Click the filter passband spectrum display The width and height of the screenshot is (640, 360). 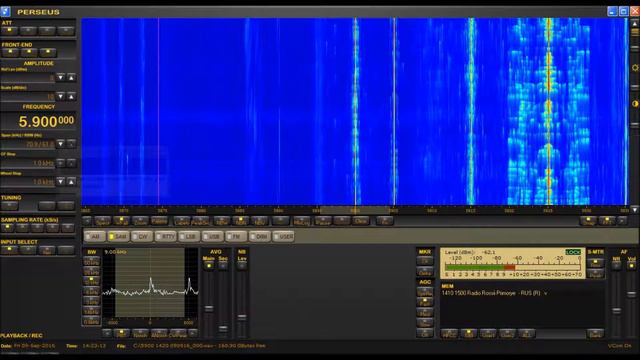tap(150, 283)
